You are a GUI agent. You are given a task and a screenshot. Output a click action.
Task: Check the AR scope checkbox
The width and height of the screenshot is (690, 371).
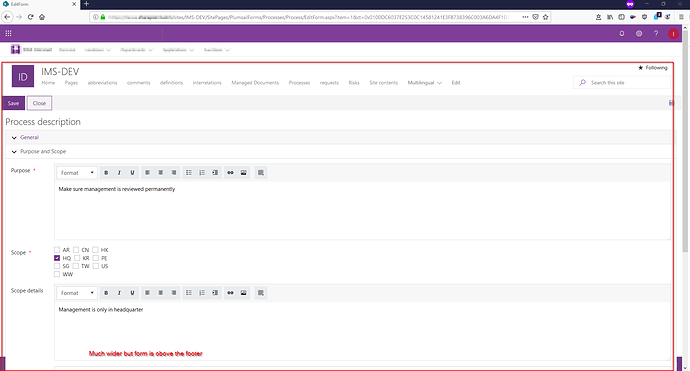pos(57,250)
